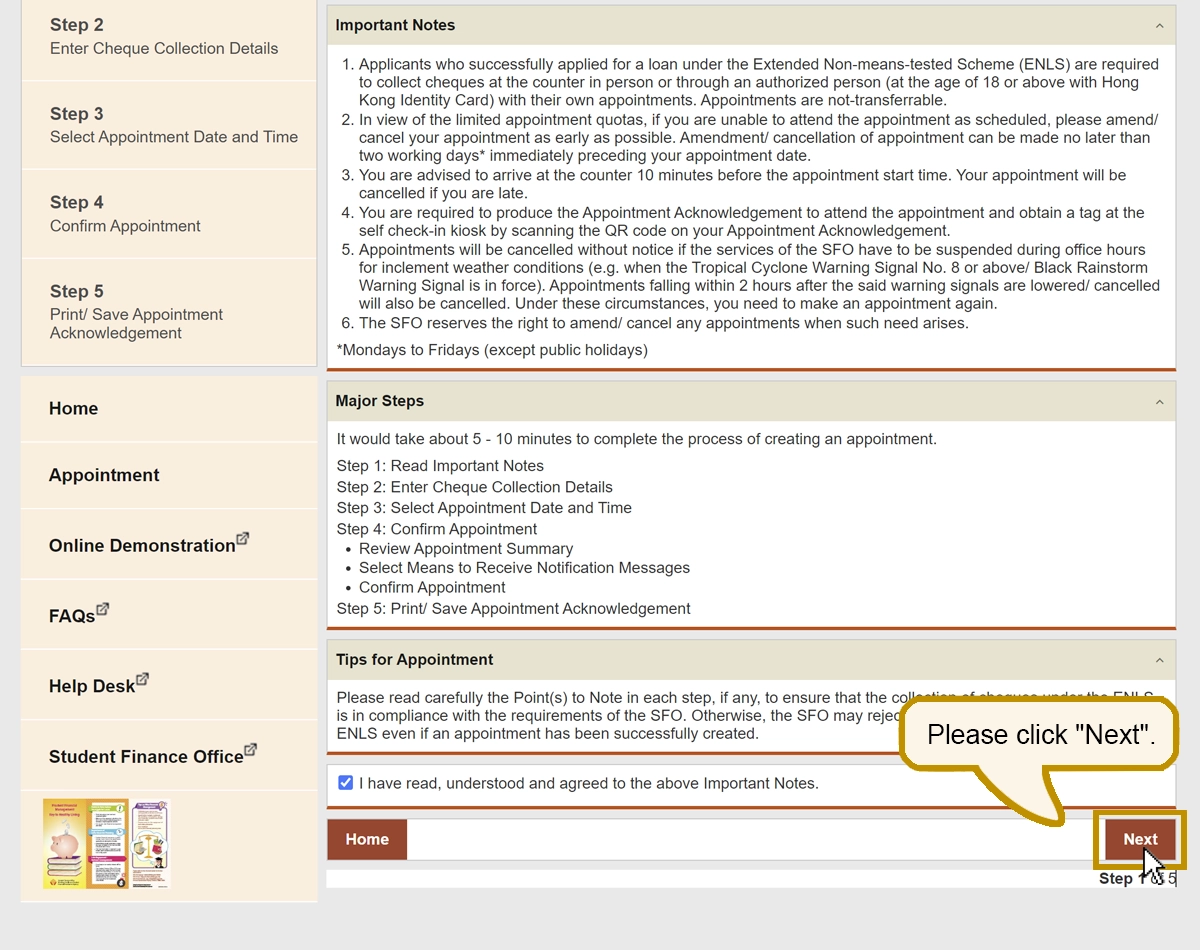Click the Next button

[x=1140, y=840]
